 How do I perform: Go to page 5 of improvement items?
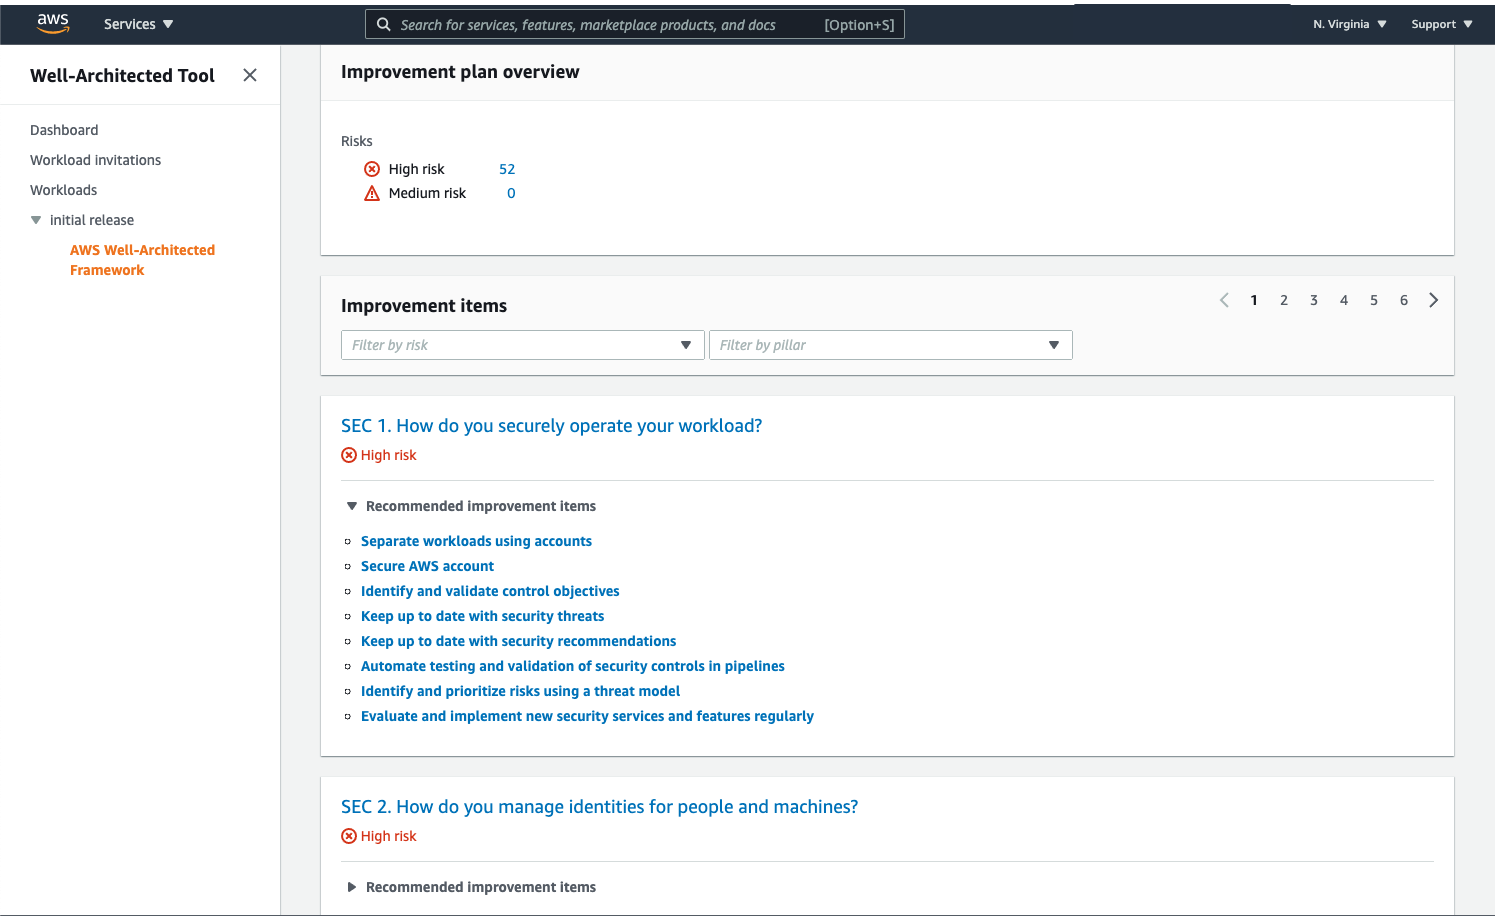pos(1374,300)
